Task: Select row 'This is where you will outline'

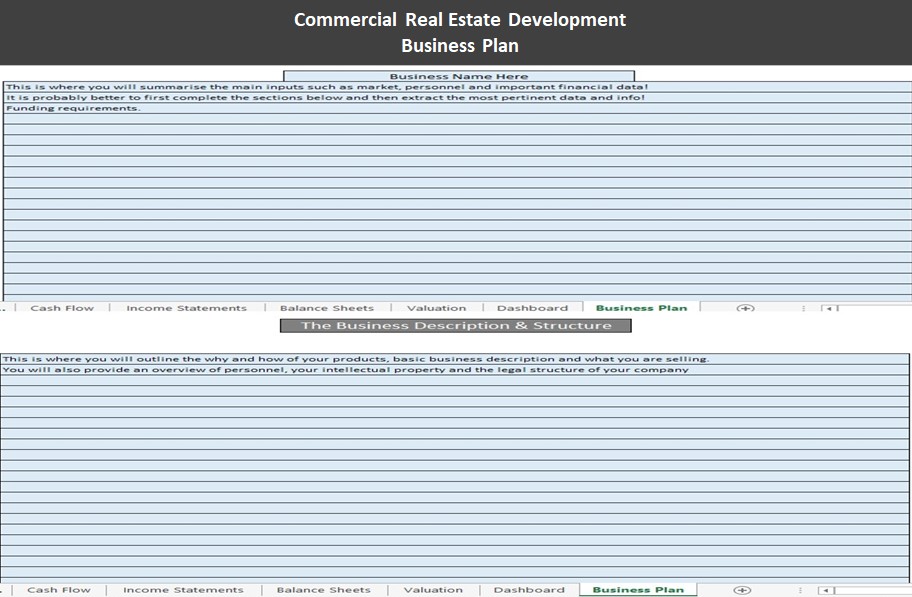Action: click(455, 359)
